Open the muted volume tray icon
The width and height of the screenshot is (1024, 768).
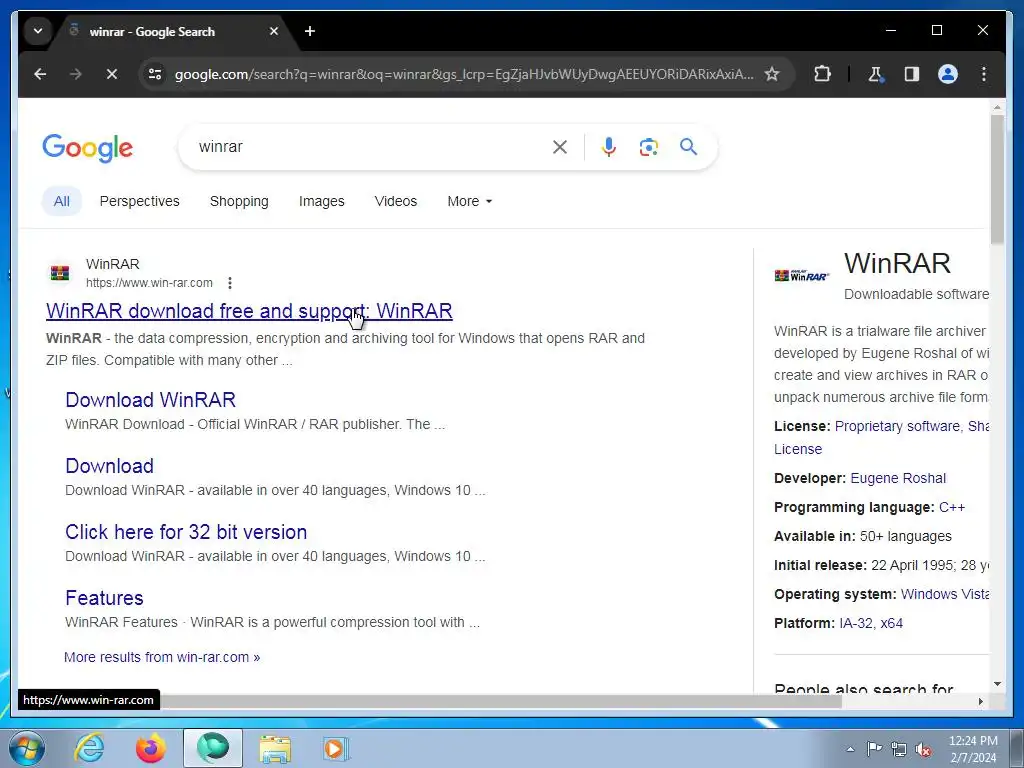coord(923,749)
